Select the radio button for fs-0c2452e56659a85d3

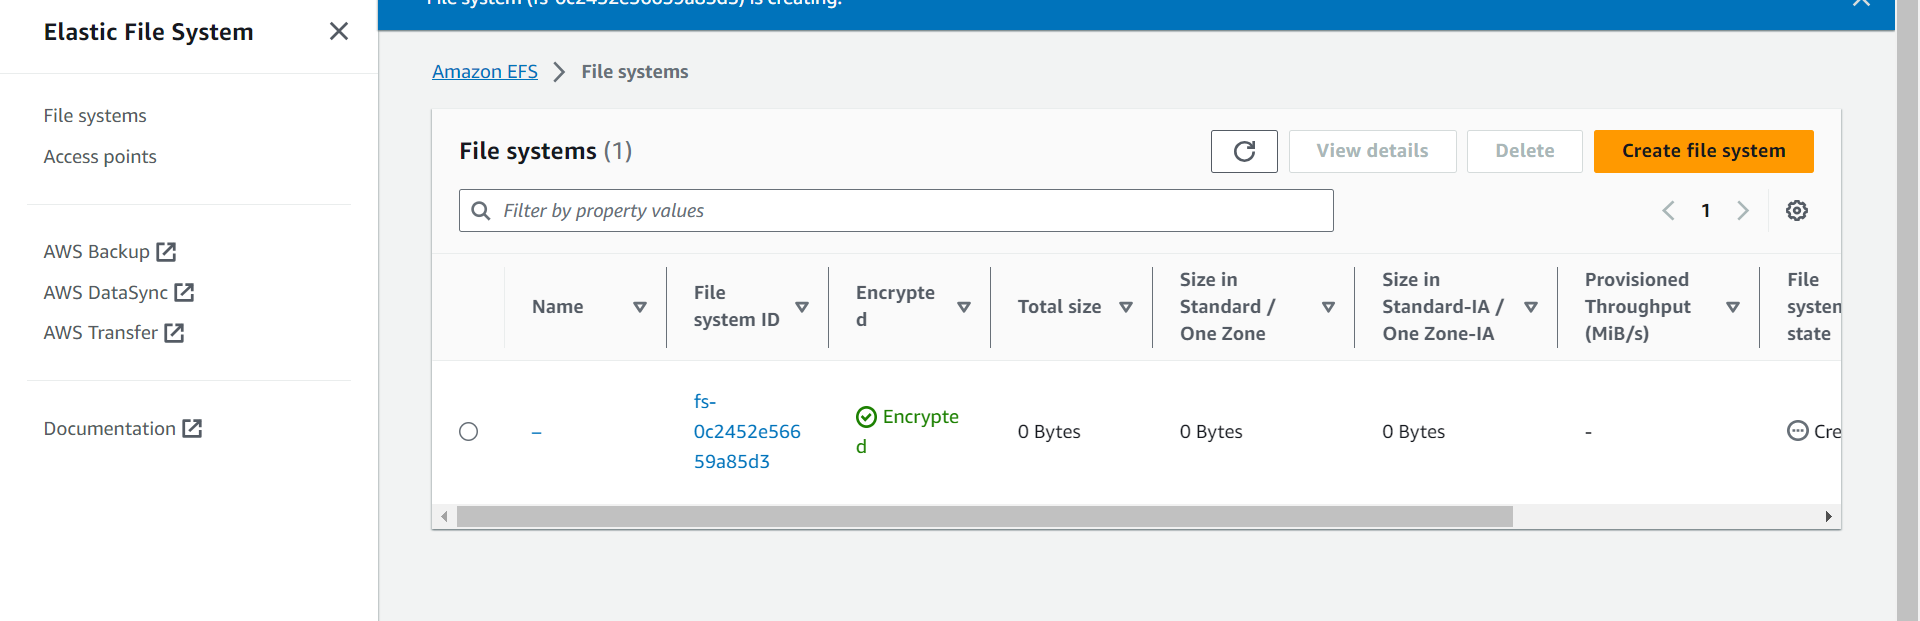point(468,432)
